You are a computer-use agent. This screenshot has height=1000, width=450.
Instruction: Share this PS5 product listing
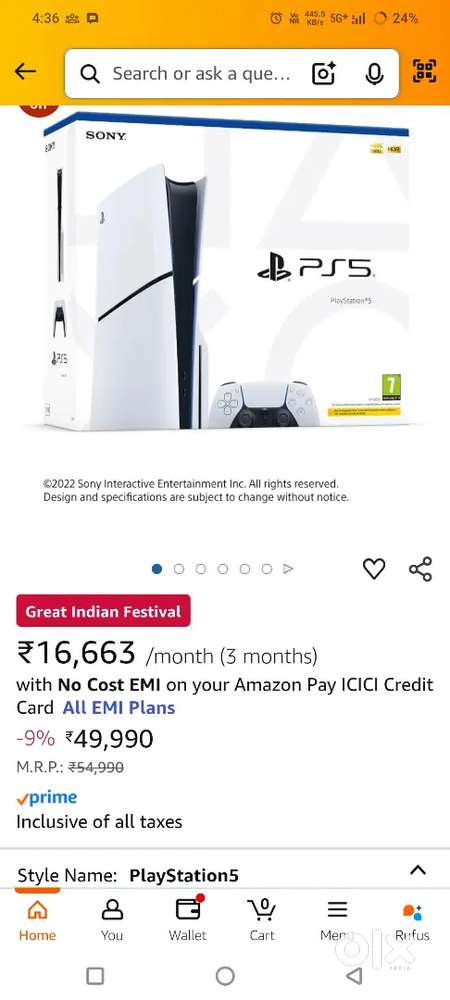421,569
